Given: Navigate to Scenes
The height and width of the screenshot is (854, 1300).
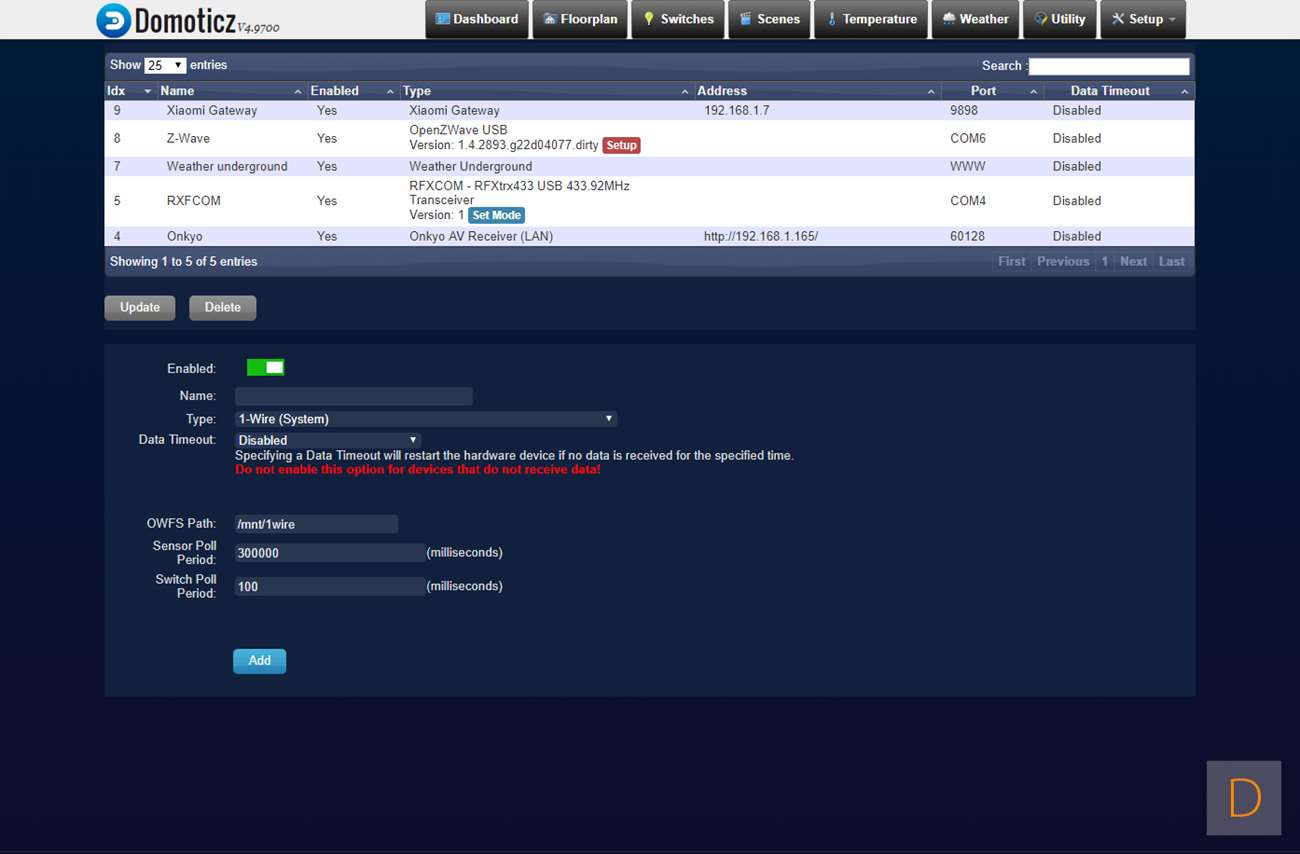Looking at the screenshot, I should click(769, 20).
